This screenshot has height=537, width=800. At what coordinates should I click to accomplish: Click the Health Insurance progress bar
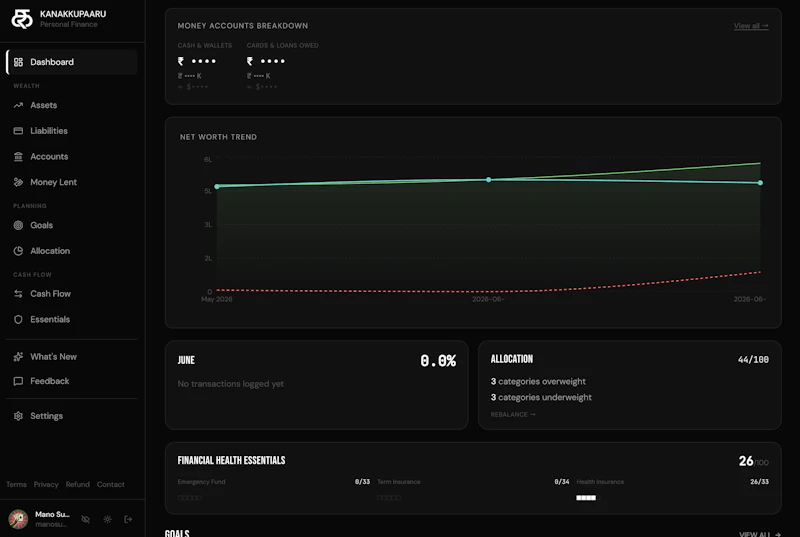[586, 498]
